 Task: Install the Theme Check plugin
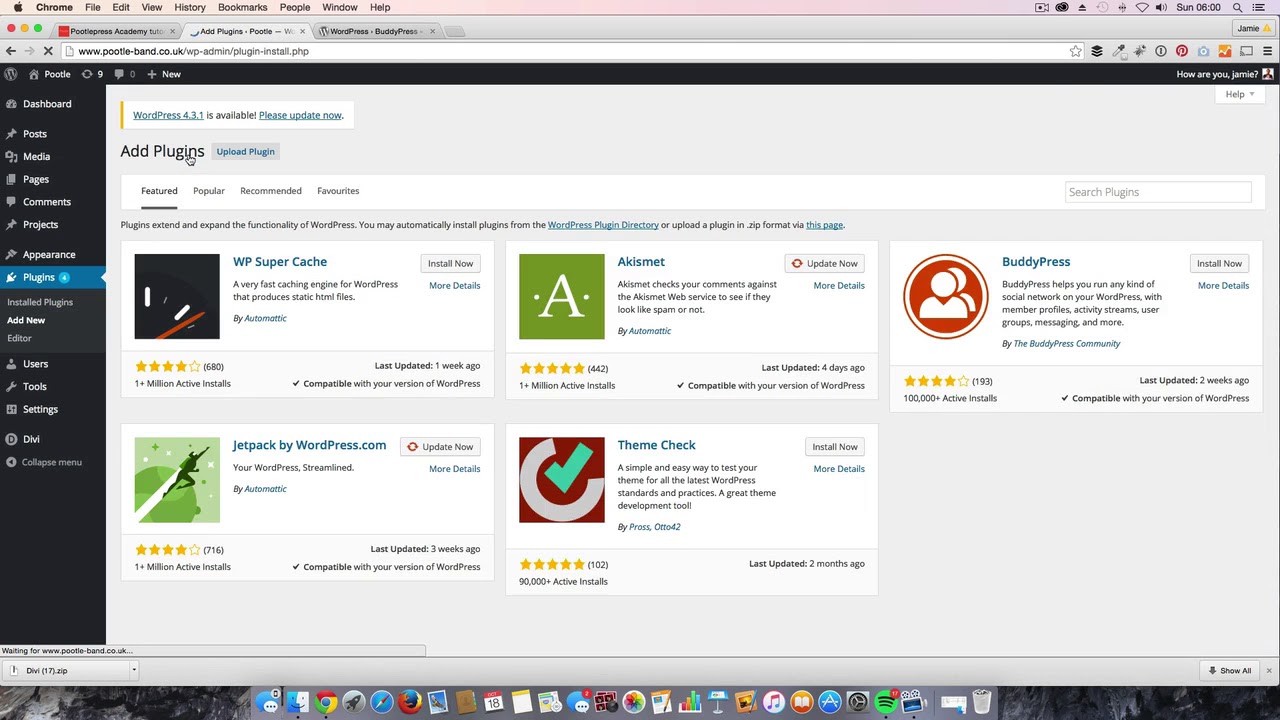(x=835, y=447)
